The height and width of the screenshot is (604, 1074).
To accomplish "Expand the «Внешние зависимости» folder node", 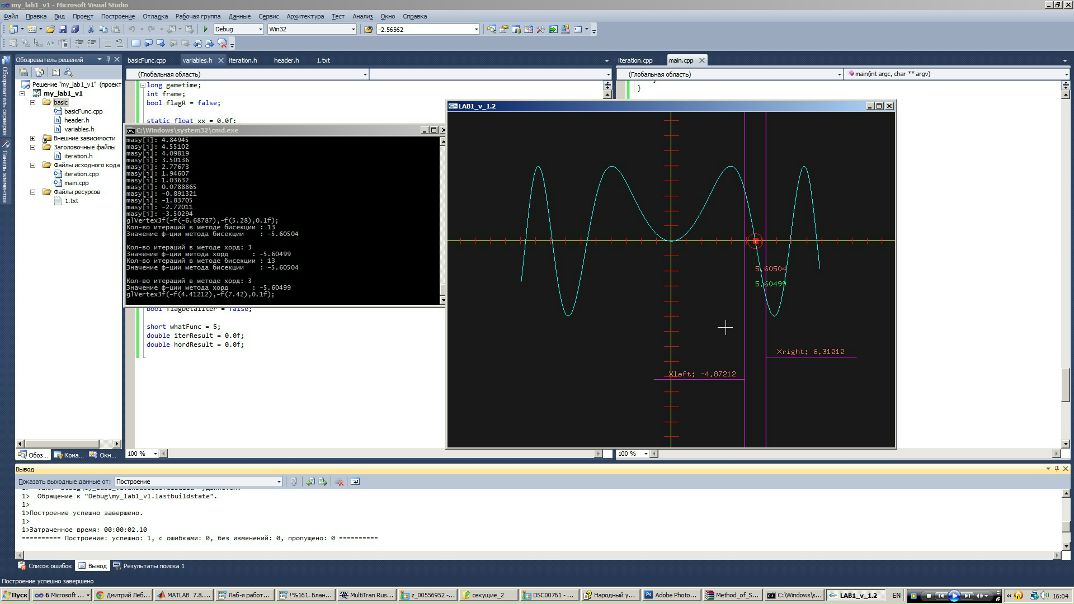I will click(x=33, y=138).
